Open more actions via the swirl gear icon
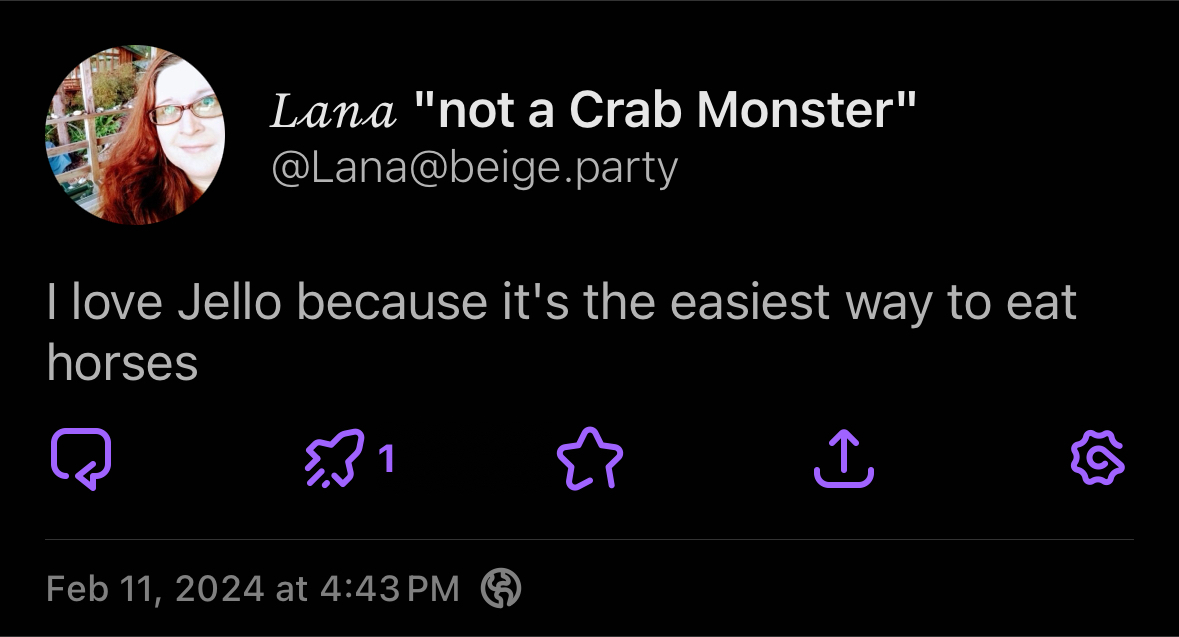This screenshot has width=1179, height=637. point(1098,459)
